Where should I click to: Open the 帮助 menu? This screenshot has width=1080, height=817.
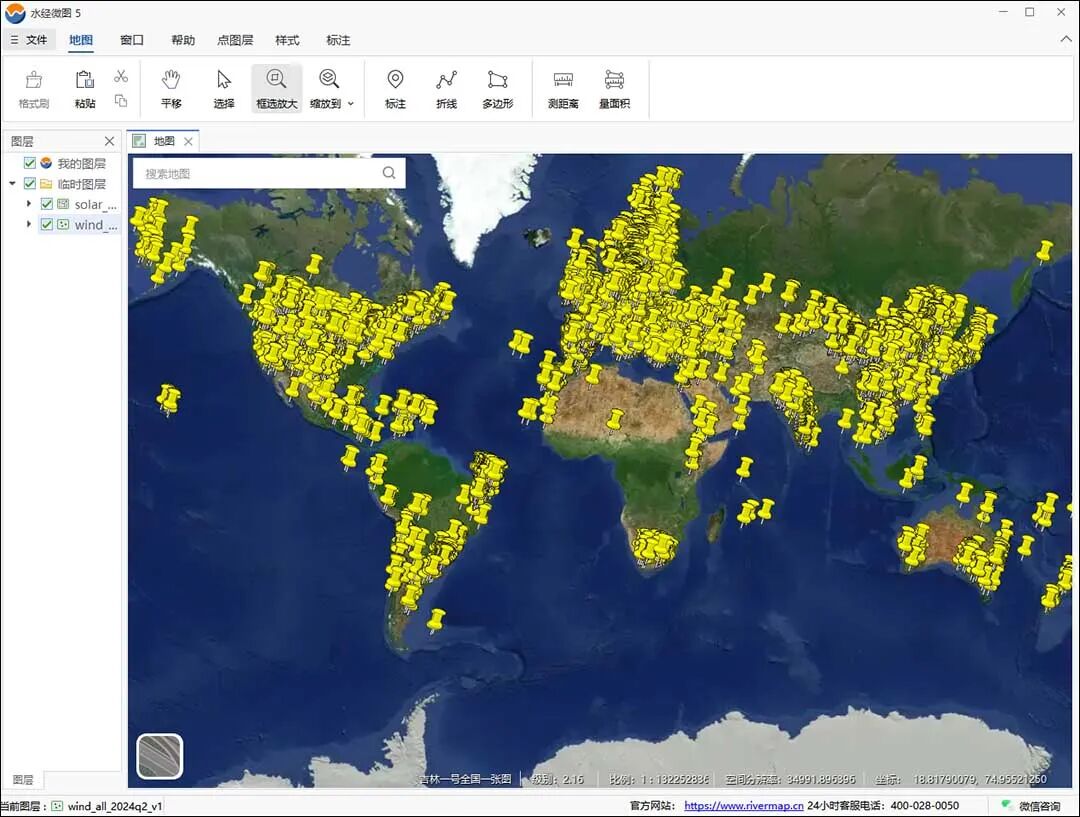pos(183,40)
